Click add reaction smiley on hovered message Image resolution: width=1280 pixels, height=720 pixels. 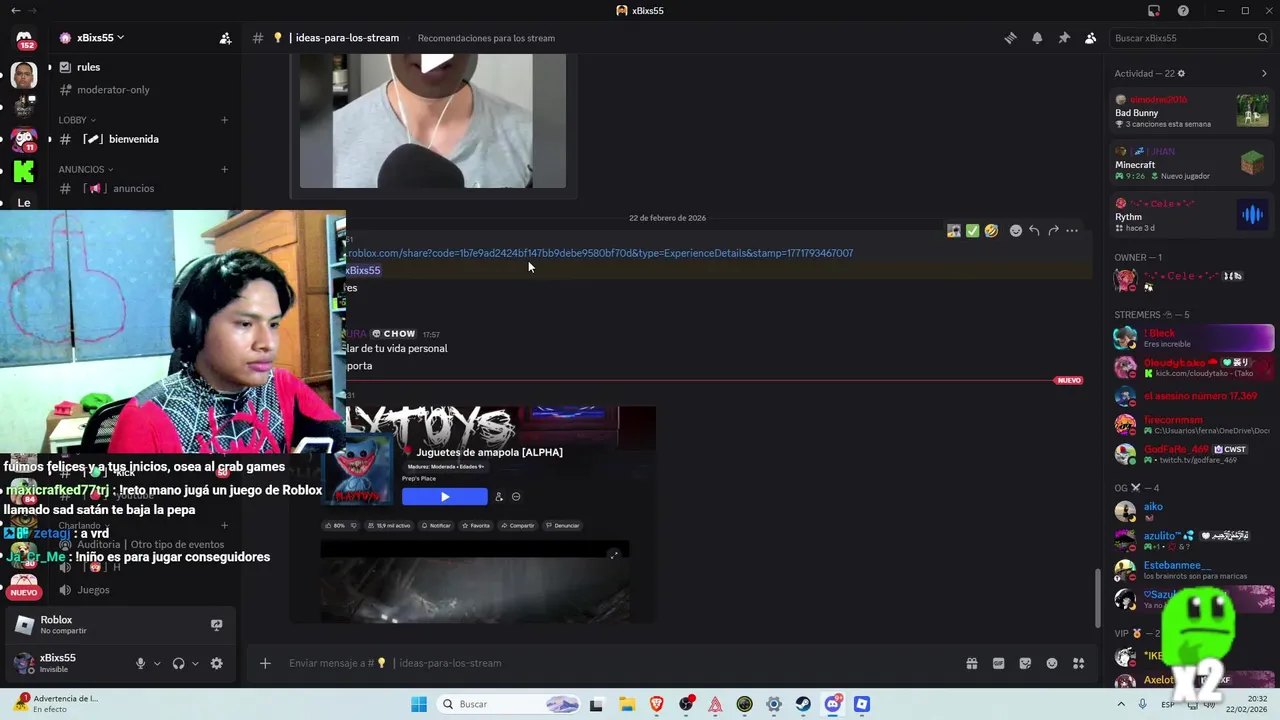point(1016,231)
